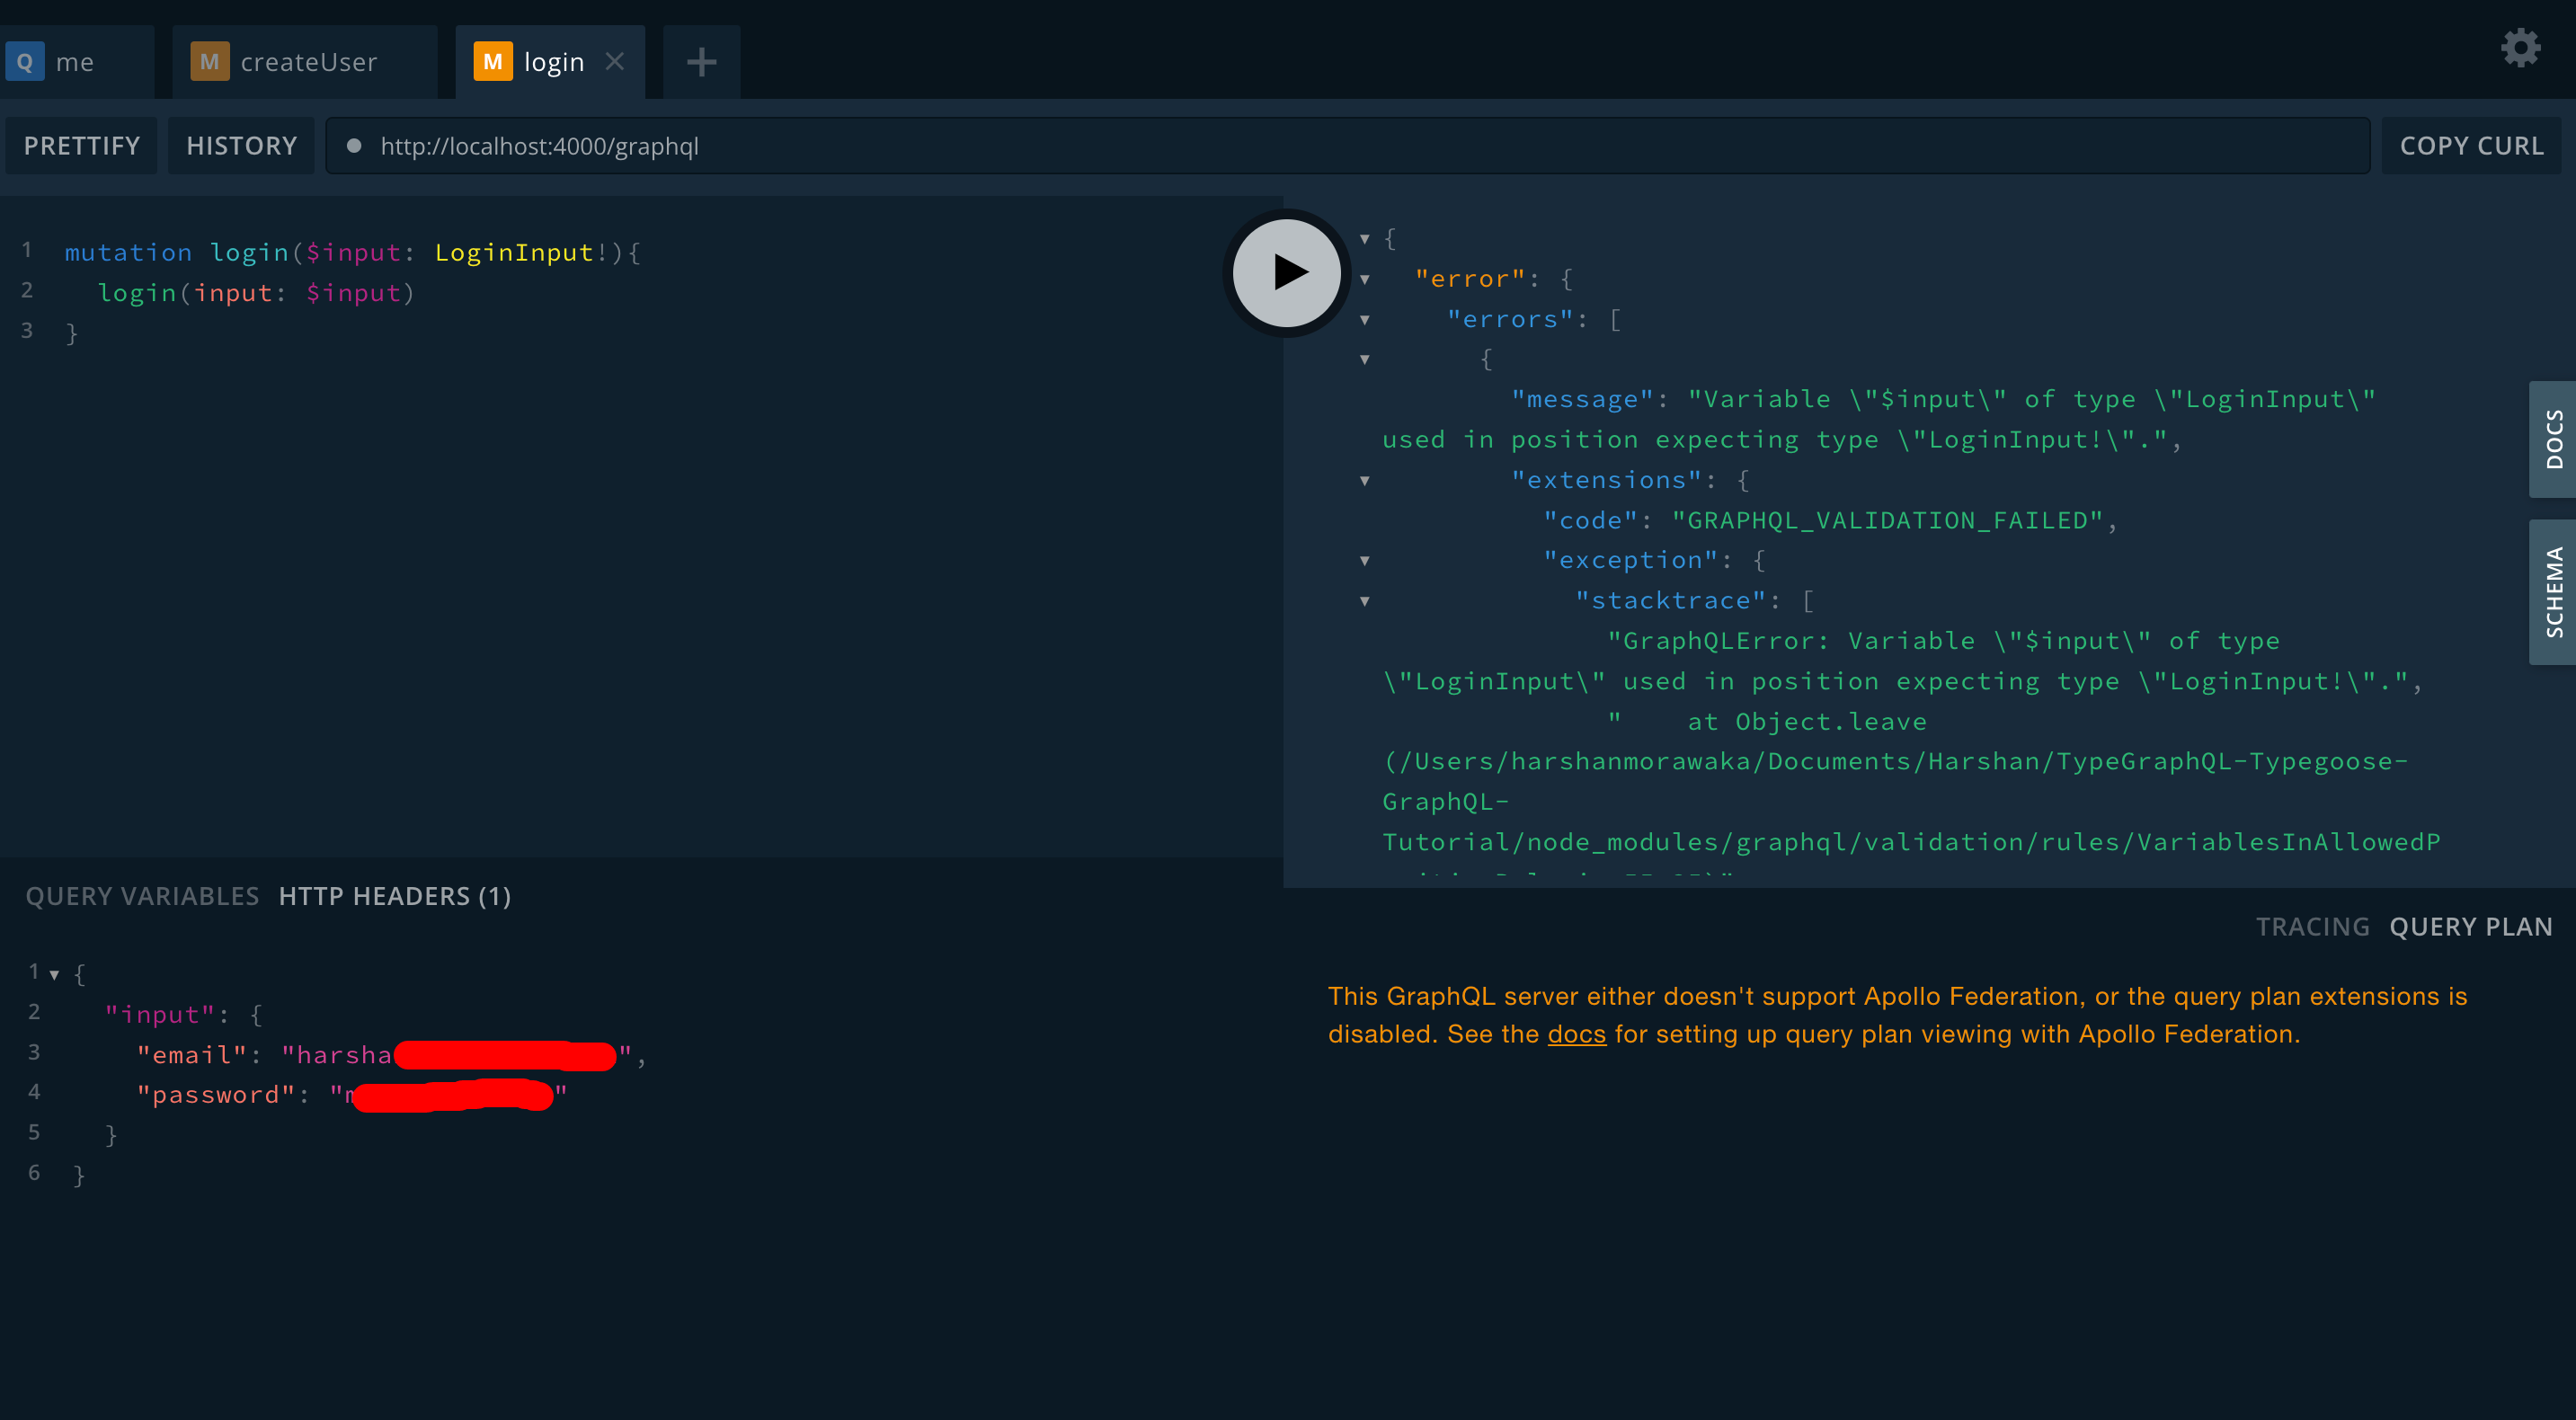
Task: Collapse the "extensions" object in response
Action: (x=1365, y=481)
